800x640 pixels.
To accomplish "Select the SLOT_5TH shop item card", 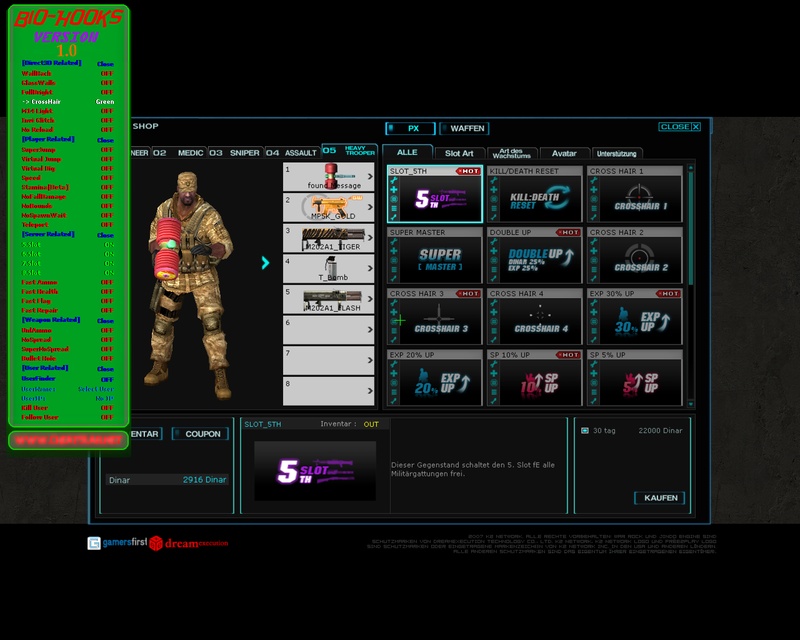I will (x=435, y=194).
